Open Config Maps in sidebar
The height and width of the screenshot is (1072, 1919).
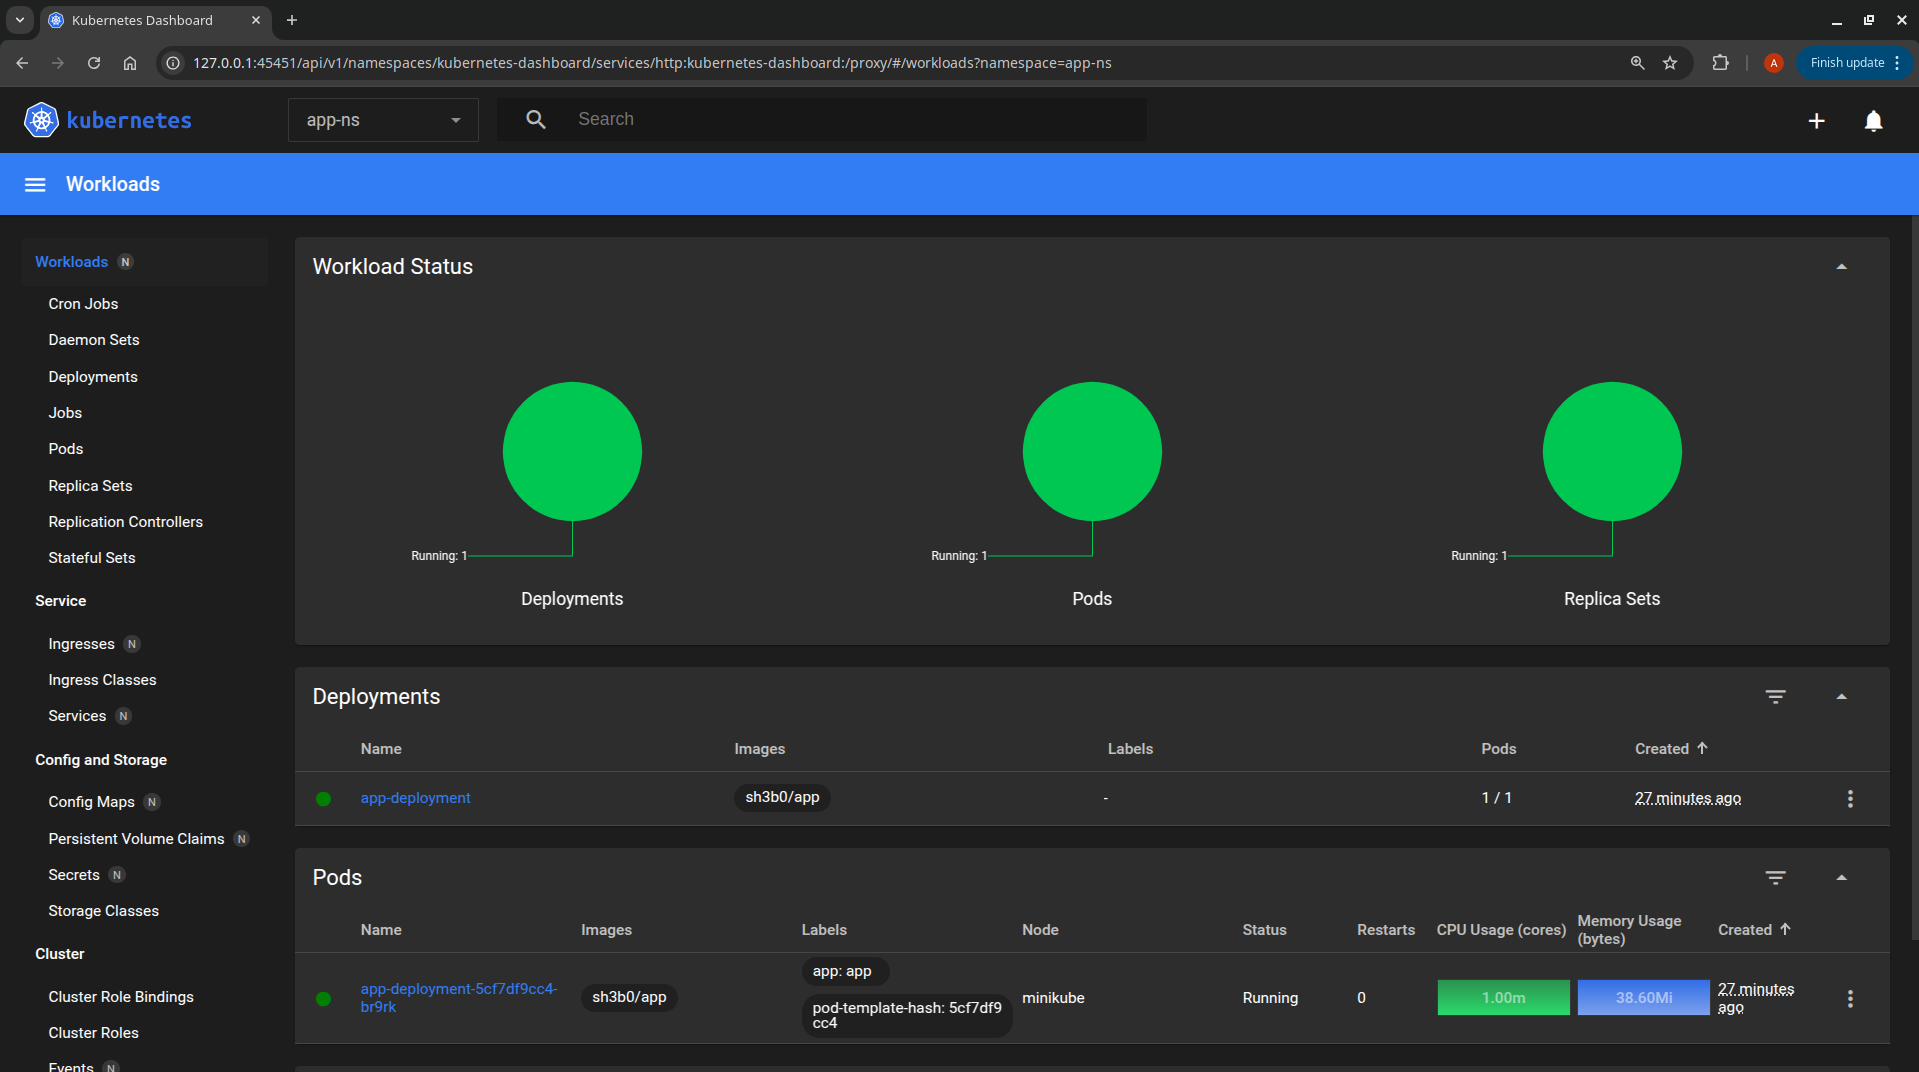point(91,802)
